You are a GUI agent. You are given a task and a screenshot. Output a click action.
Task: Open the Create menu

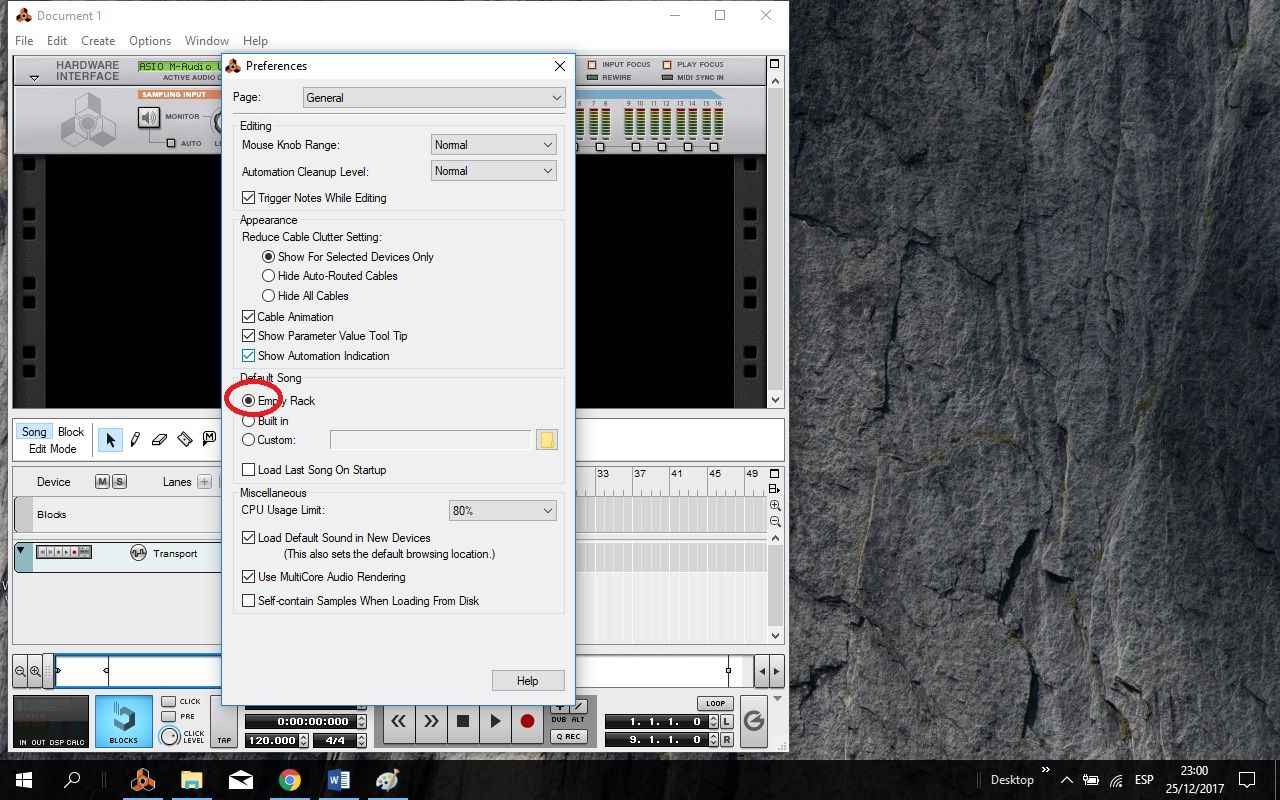tap(98, 41)
